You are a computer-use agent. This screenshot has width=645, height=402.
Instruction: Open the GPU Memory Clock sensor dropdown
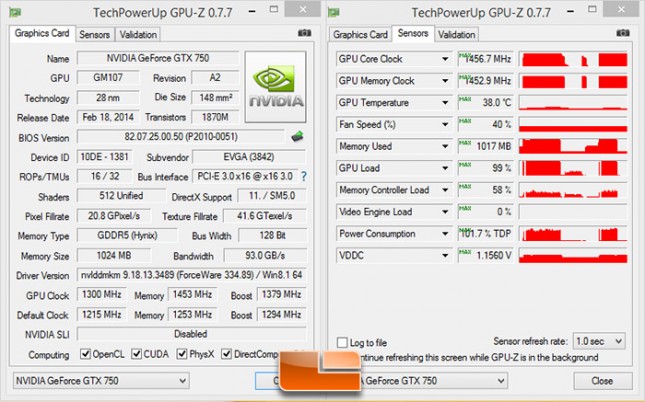(x=445, y=81)
